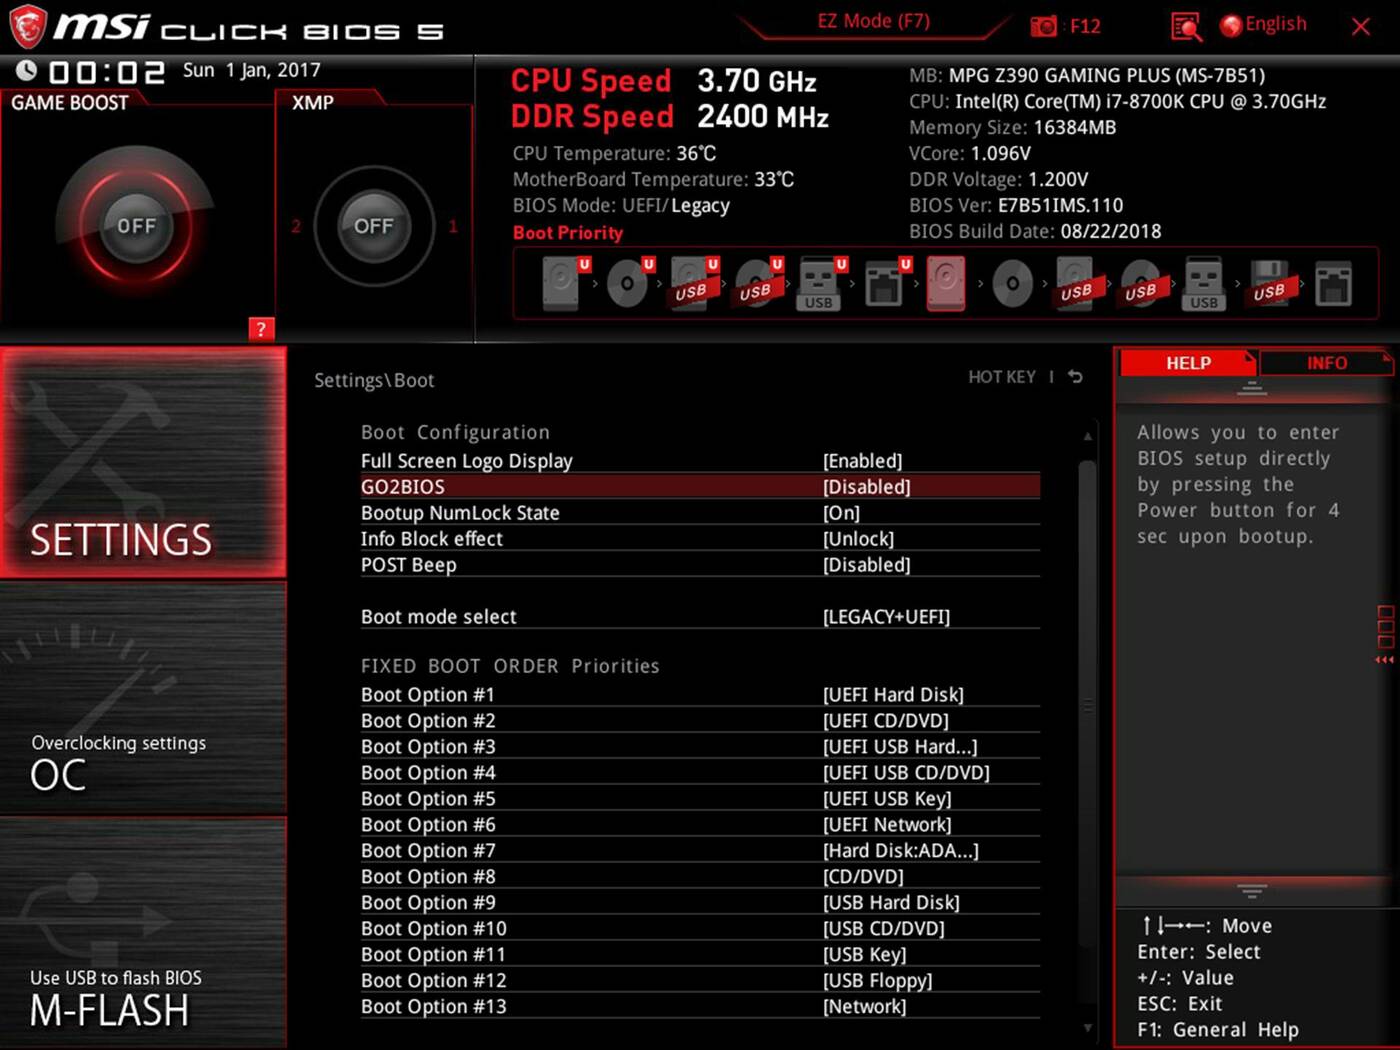Click the UEFI USB key boot icon
Screen dimensions: 1400x1050
tap(819, 283)
